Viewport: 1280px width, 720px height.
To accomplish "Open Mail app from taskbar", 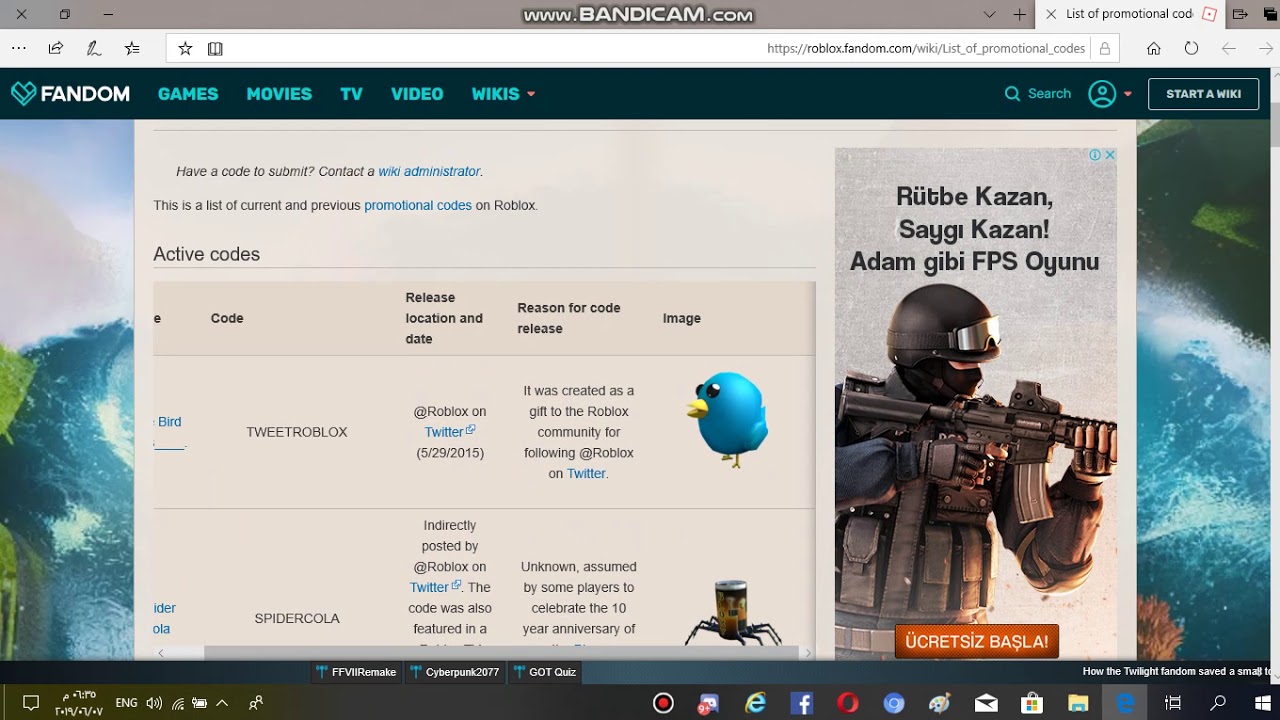I will (986, 703).
